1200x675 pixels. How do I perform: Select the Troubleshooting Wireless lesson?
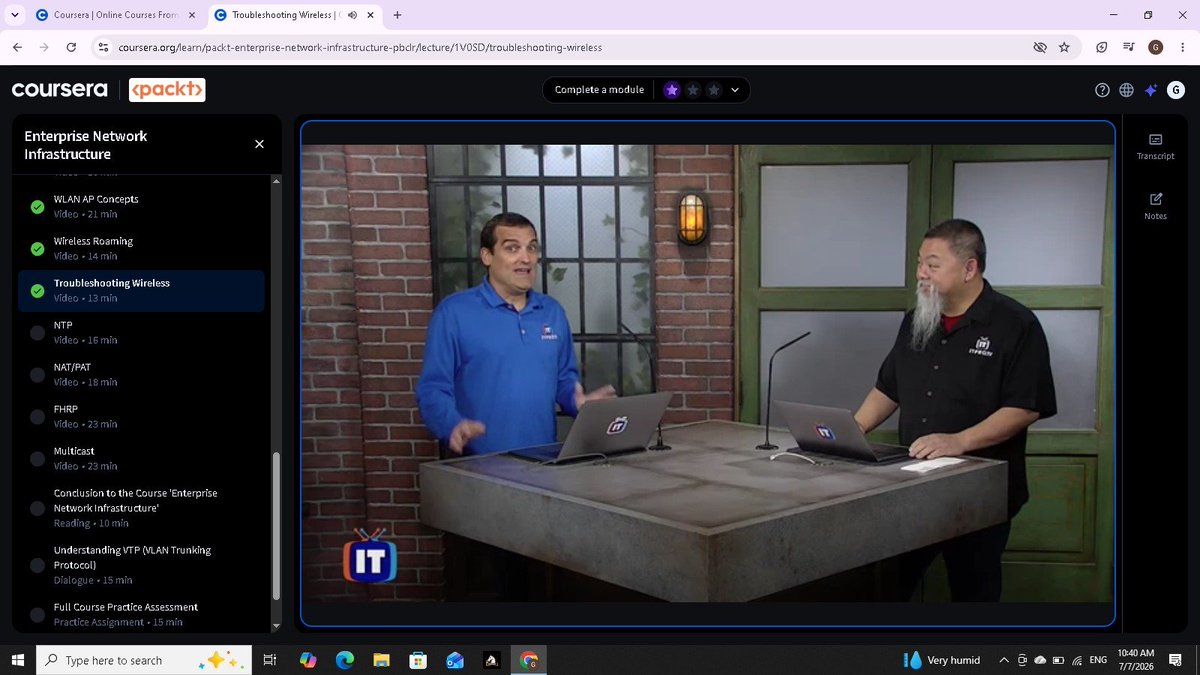[x=141, y=290]
